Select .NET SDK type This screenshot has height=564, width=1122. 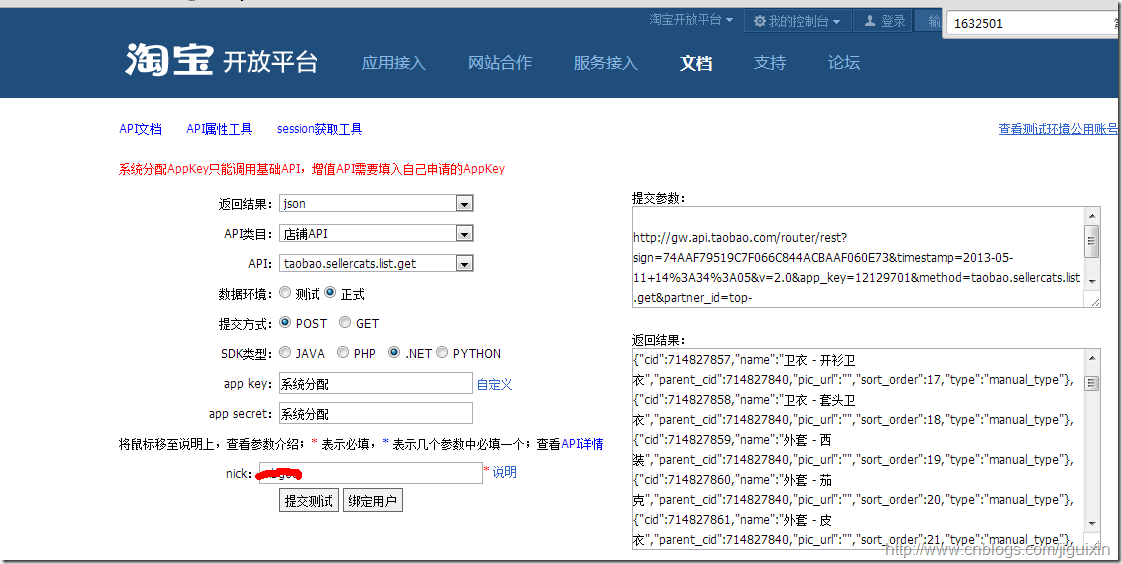point(394,352)
